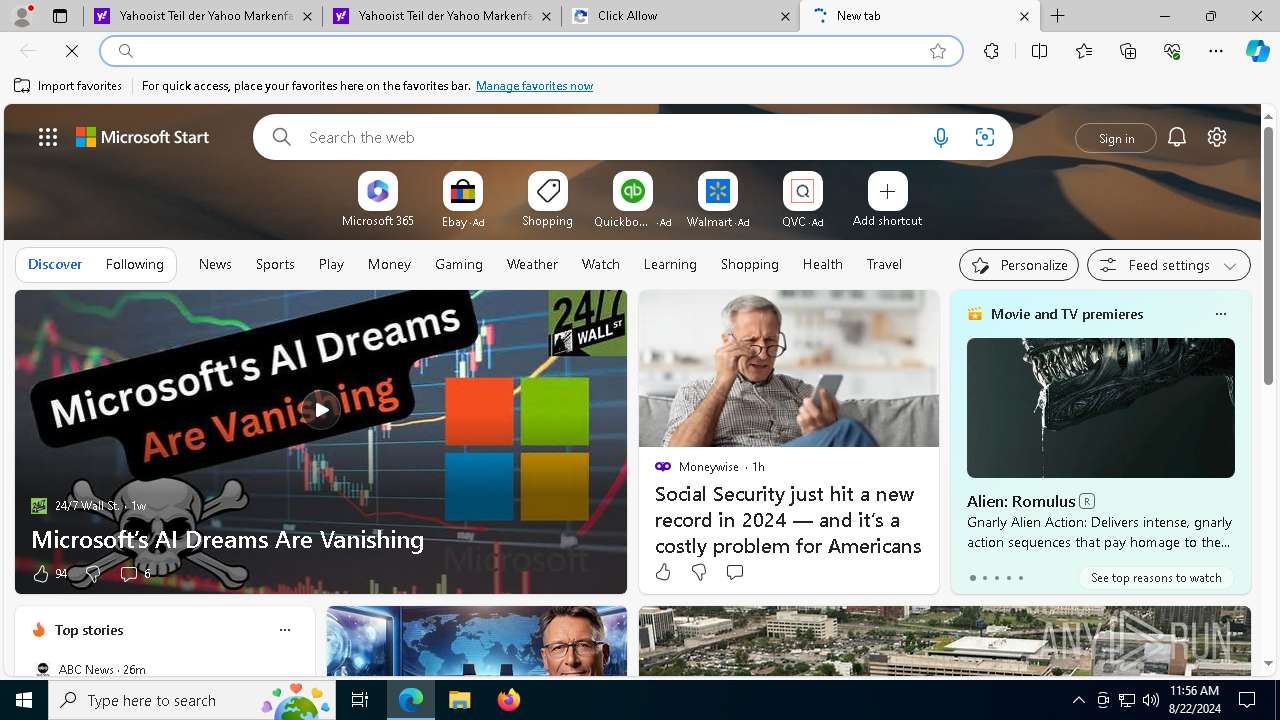The width and height of the screenshot is (1280, 720).
Task: Stop loading the page
Action: [72, 51]
